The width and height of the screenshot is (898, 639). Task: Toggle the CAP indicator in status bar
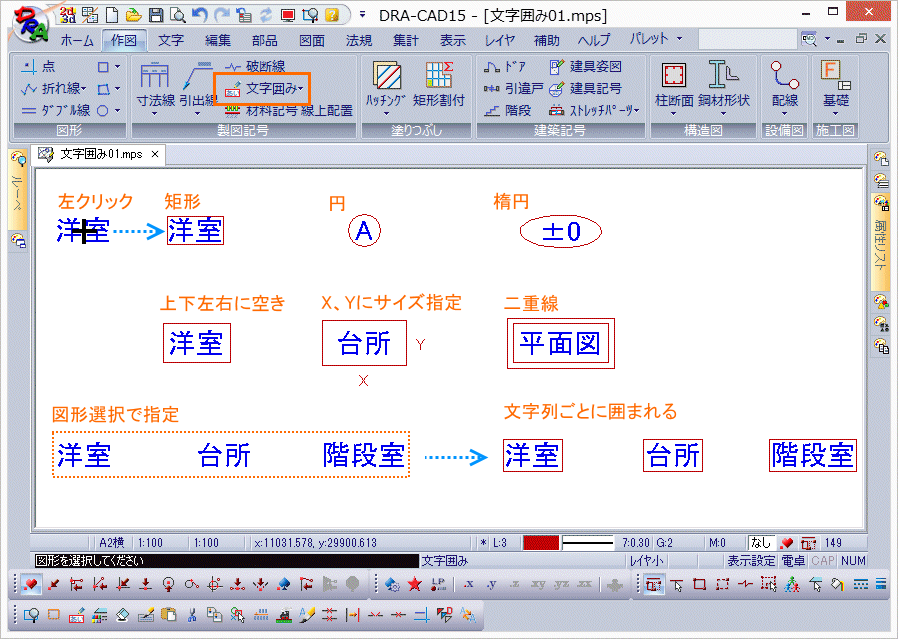[823, 561]
